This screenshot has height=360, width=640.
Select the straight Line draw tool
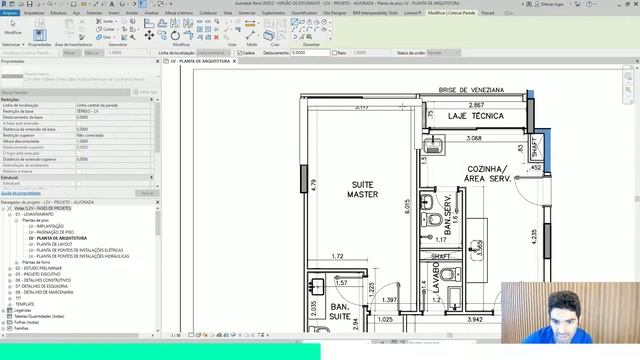coord(294,22)
